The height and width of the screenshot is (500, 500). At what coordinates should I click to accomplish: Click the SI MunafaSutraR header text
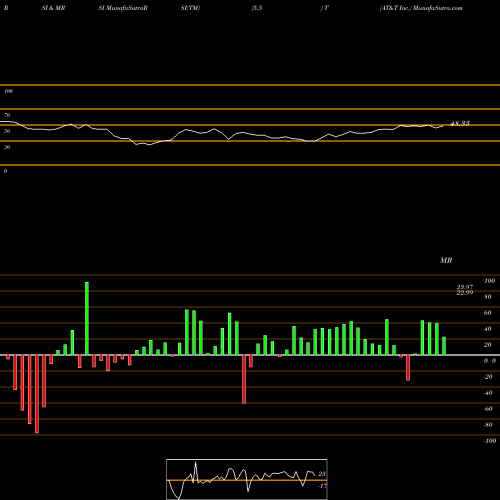[x=123, y=8]
